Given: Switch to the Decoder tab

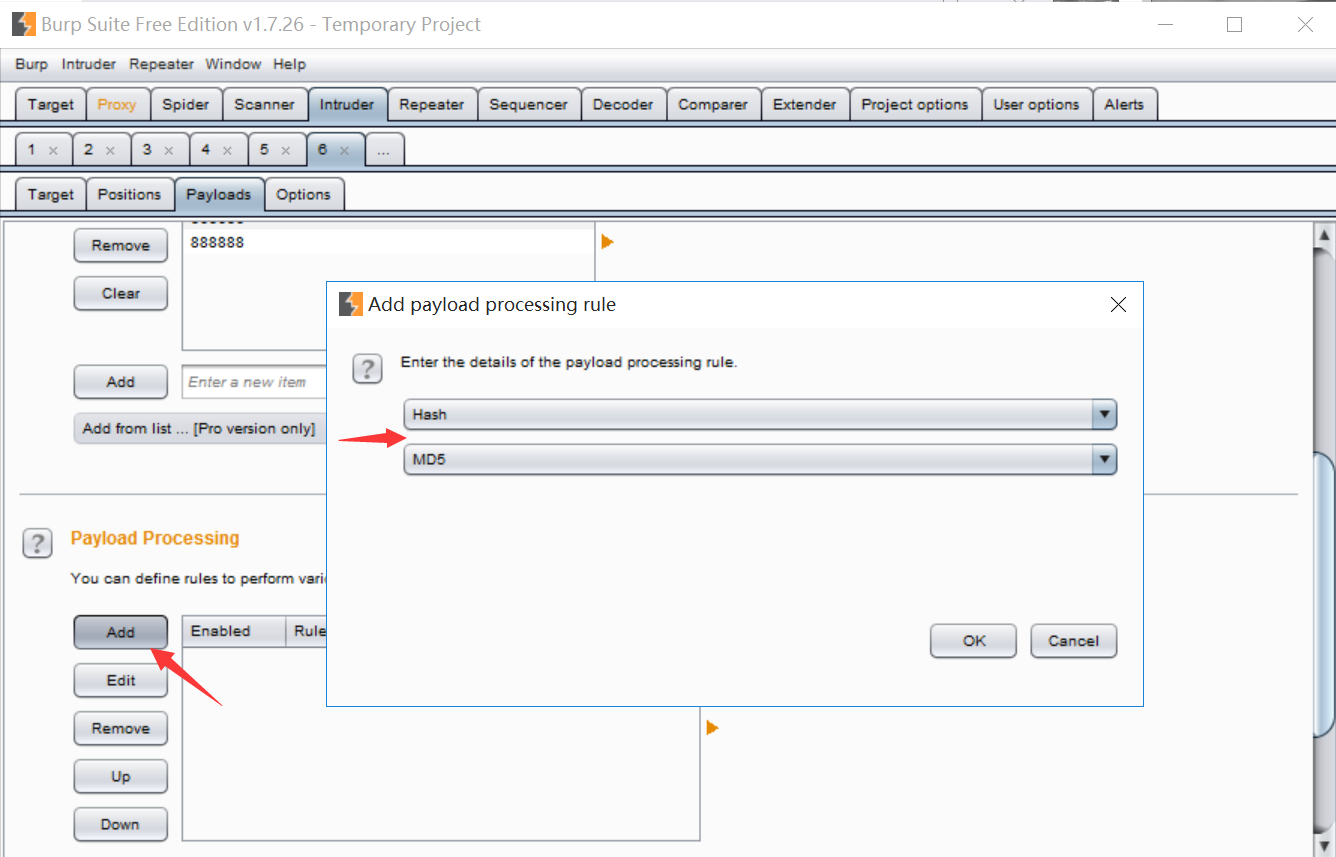Looking at the screenshot, I should [x=622, y=104].
